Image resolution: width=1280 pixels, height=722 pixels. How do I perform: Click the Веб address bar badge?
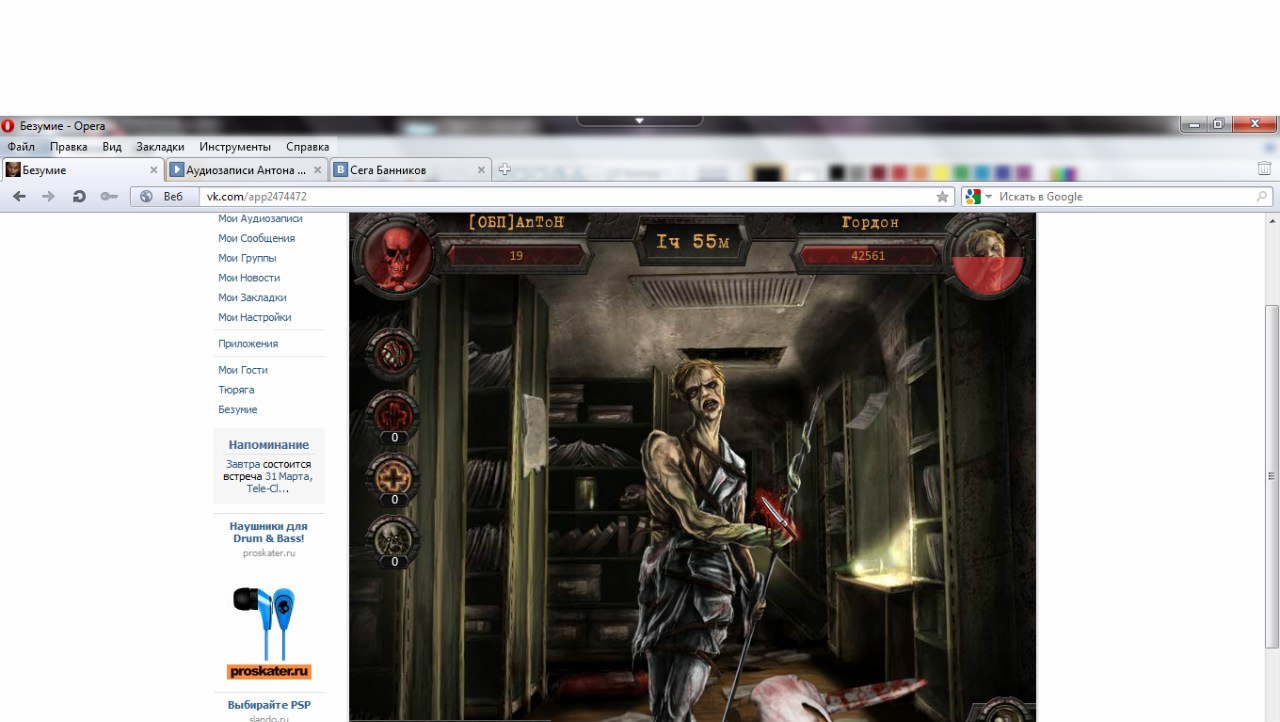coord(164,197)
